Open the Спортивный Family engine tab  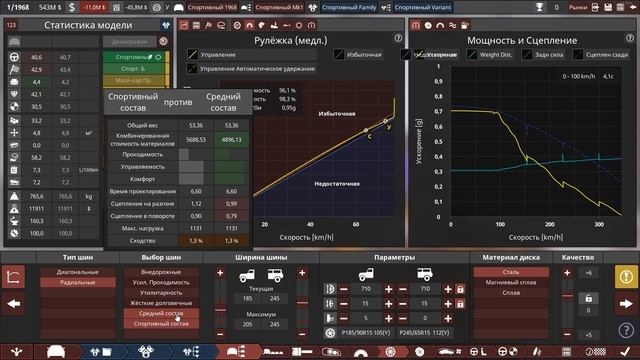click(349, 7)
